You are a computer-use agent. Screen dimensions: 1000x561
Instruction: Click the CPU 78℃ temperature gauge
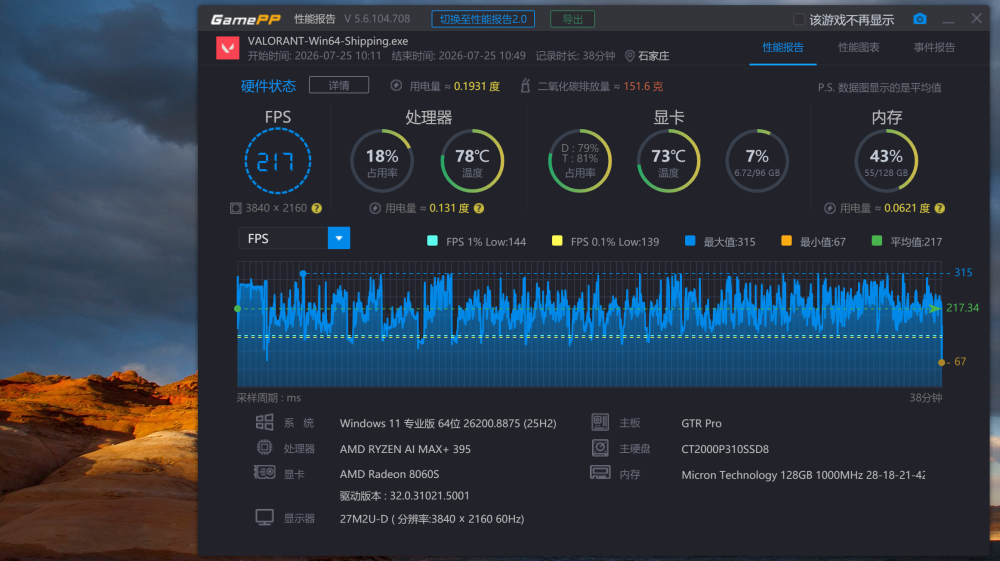[x=472, y=161]
